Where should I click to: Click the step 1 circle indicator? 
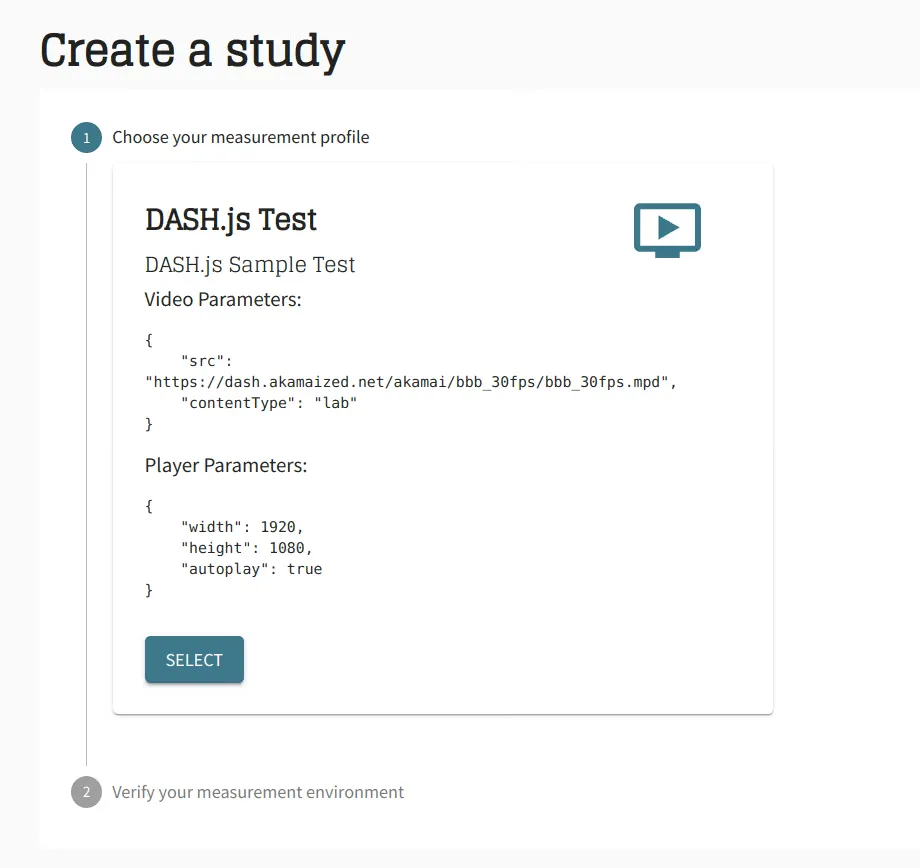(86, 138)
